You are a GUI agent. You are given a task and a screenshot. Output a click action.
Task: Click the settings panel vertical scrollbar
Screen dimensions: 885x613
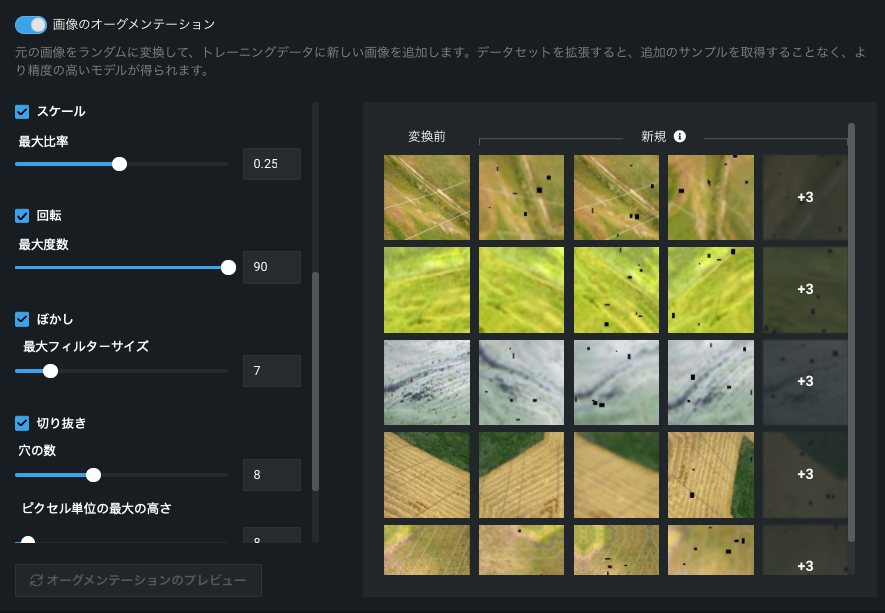pyautogui.click(x=316, y=380)
